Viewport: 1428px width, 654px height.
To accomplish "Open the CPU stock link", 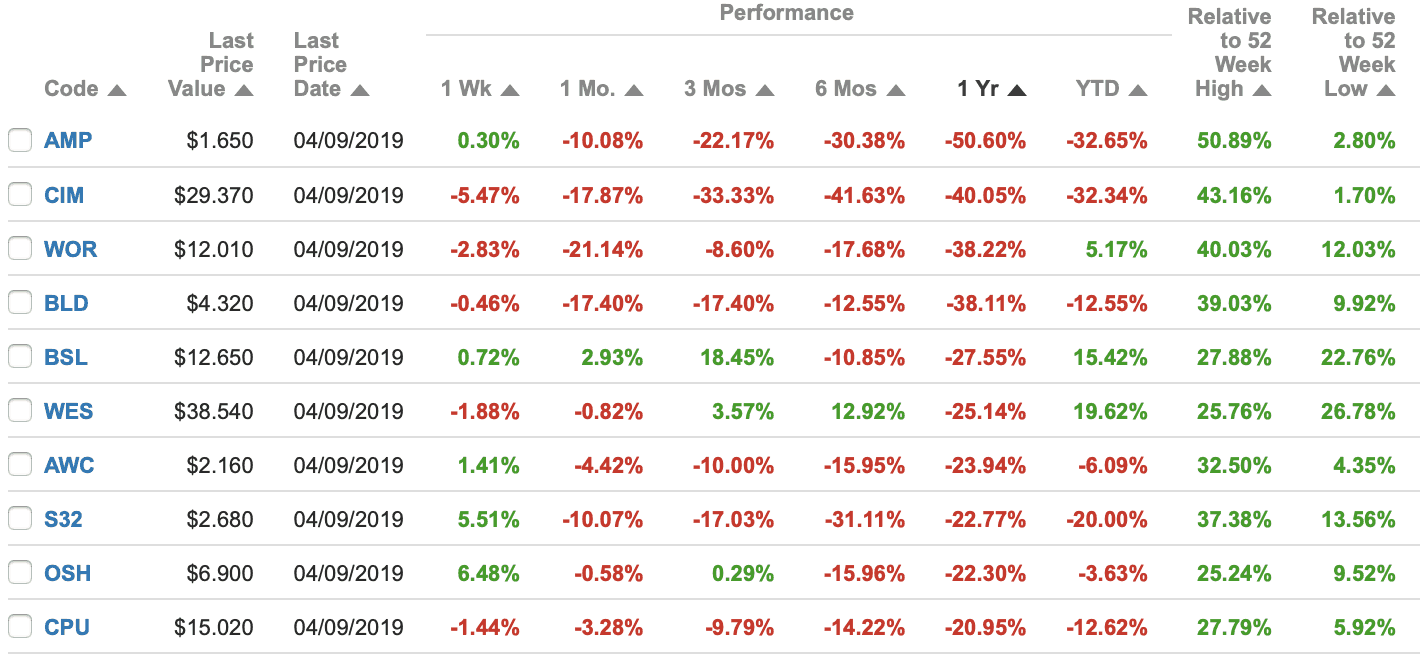I will pos(67,627).
